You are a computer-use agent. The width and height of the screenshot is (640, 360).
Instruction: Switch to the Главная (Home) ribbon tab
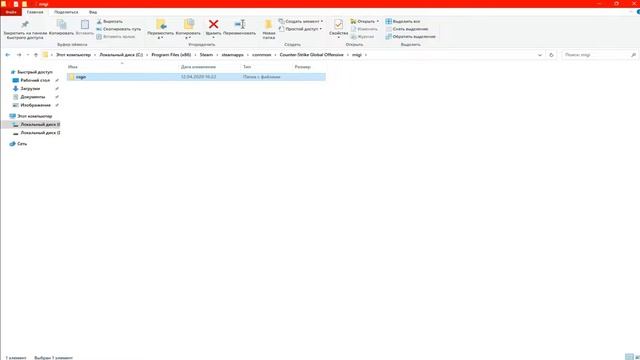coord(35,12)
